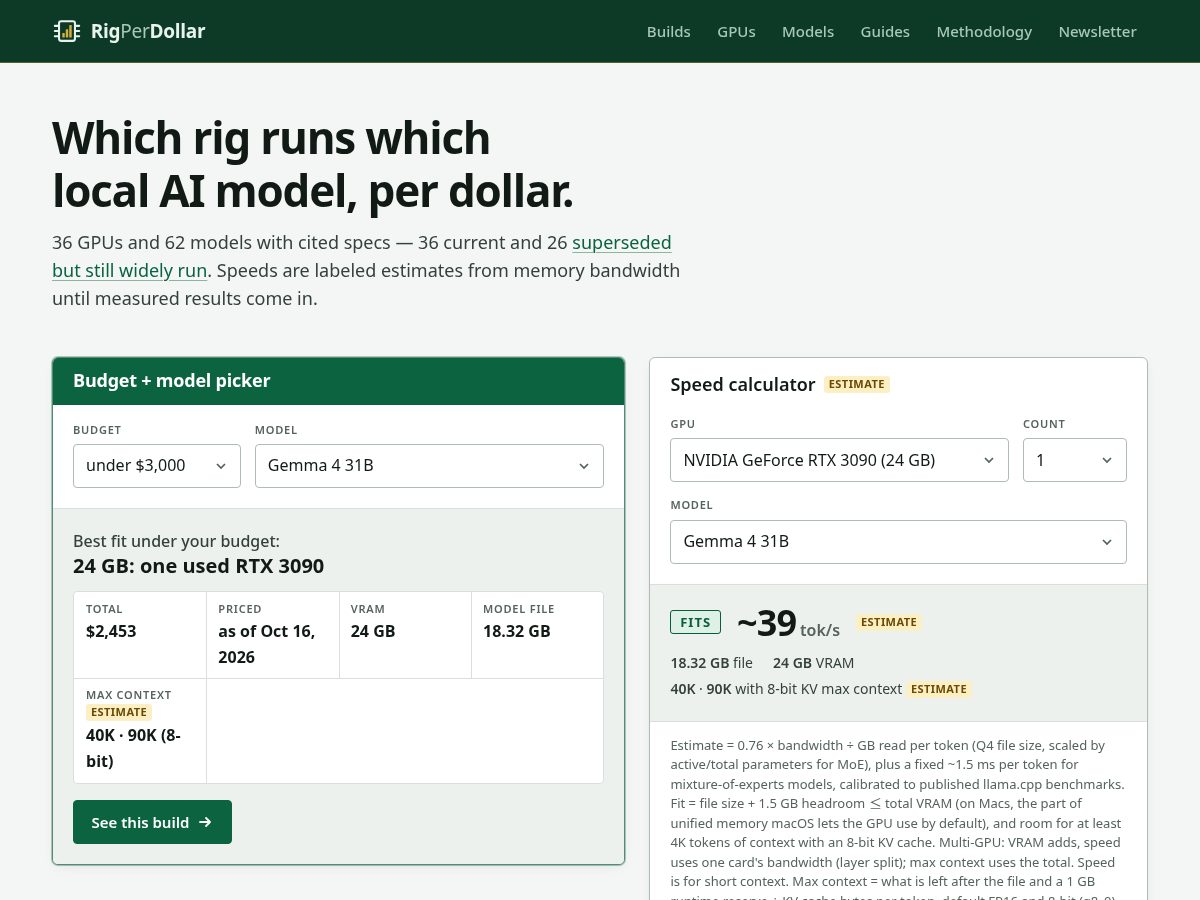The image size is (1200, 900).
Task: Click the Speed calculator heading
Action: 743,385
